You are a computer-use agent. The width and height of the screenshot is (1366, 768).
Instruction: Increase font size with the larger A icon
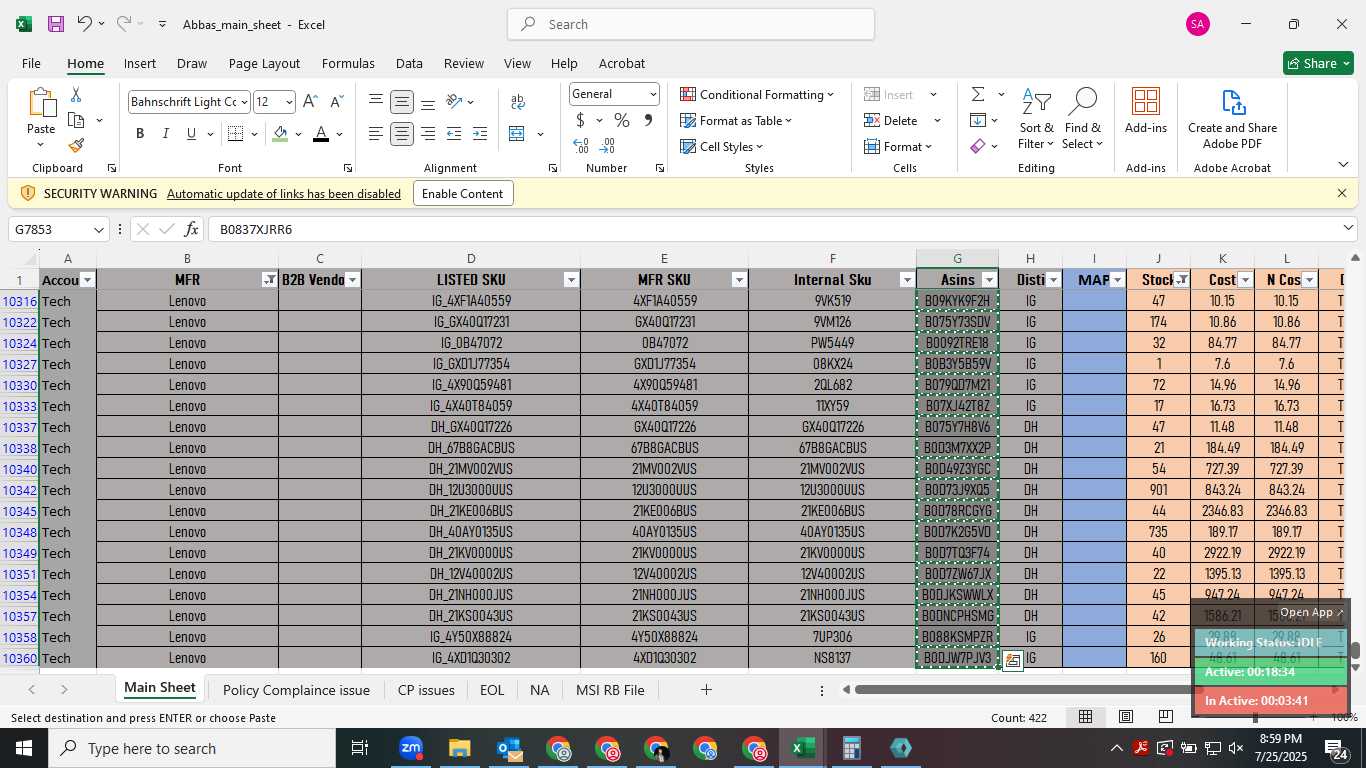pos(310,102)
